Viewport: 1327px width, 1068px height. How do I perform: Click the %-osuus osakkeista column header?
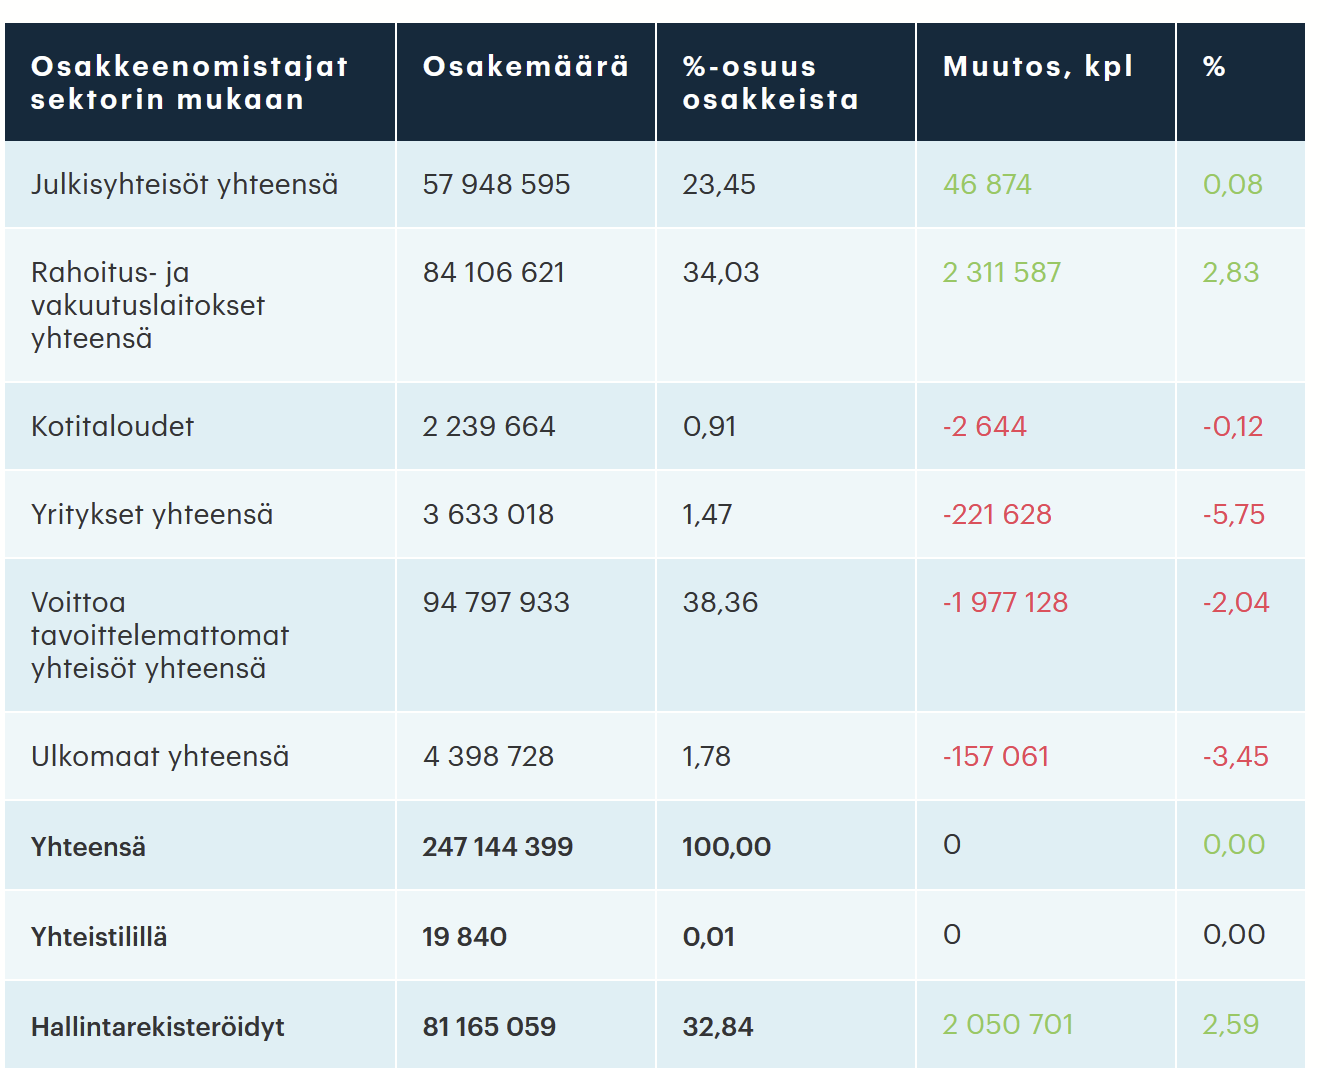point(770,83)
